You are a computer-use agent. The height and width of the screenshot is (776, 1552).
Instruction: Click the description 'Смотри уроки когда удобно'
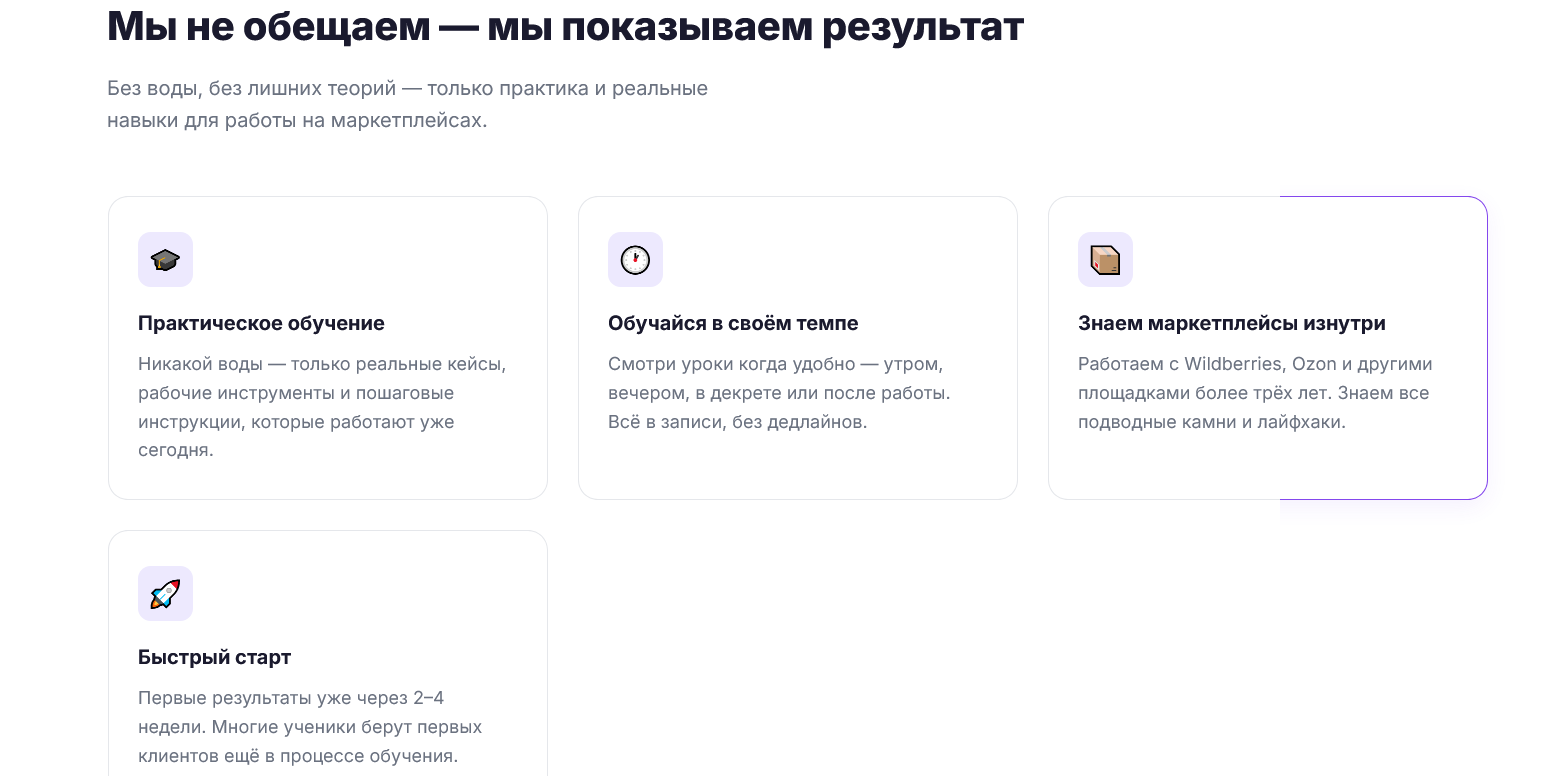pyautogui.click(x=779, y=393)
